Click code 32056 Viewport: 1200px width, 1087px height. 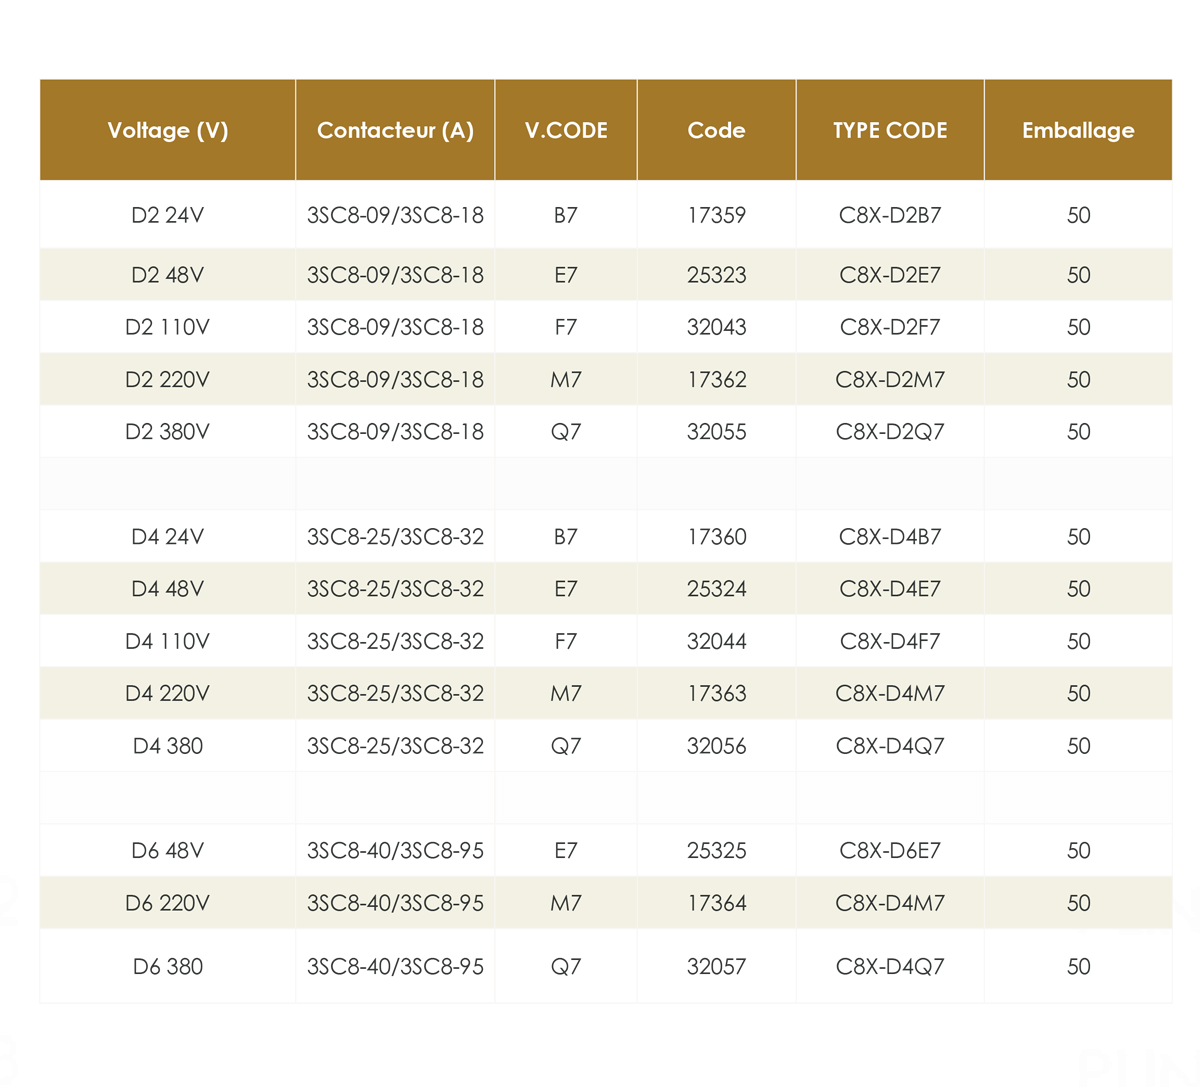point(716,746)
